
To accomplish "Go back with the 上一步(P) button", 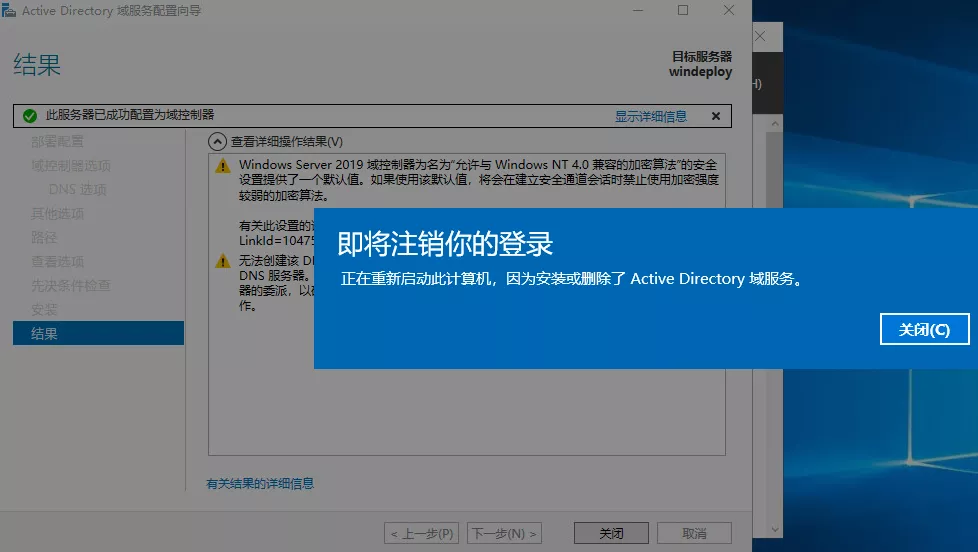I will pos(422,533).
